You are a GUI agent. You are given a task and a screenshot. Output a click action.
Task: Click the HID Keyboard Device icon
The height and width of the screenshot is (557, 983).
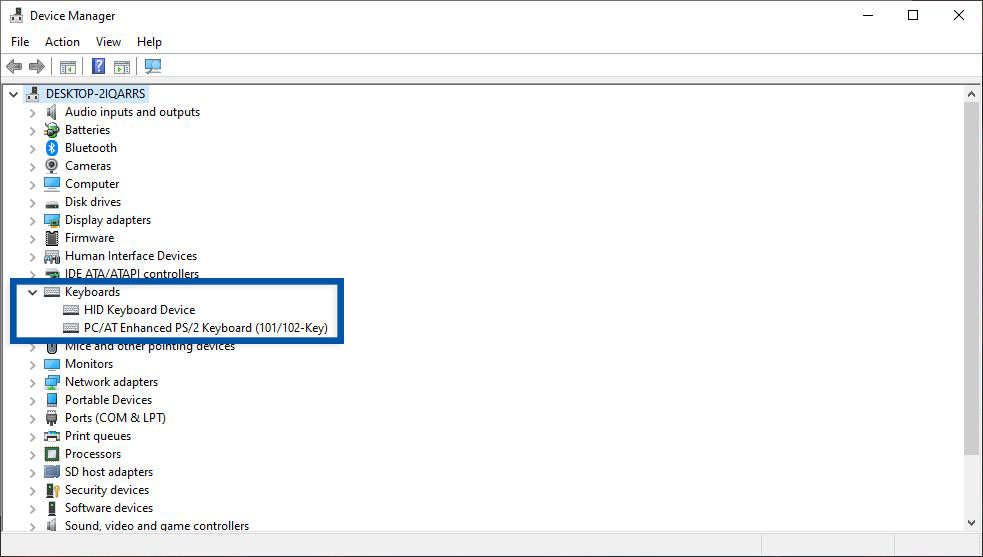(71, 310)
